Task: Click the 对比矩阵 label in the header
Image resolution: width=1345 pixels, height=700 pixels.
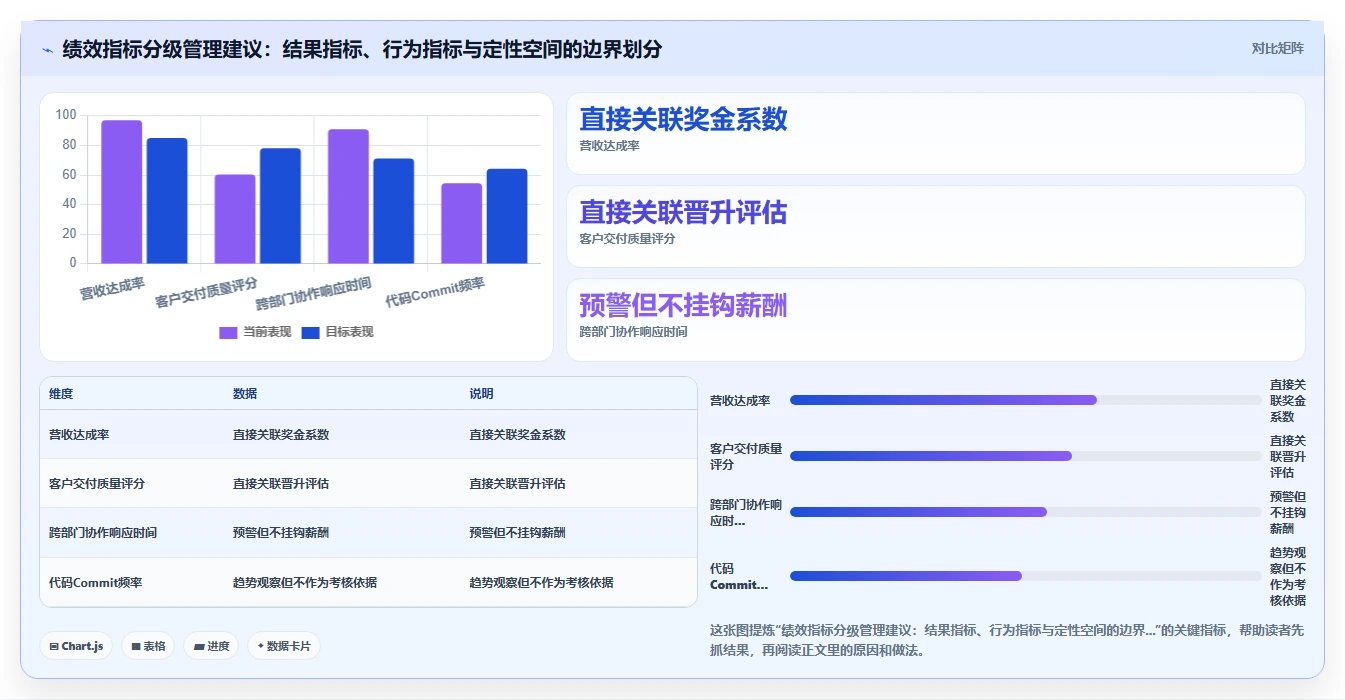Action: pos(1277,48)
